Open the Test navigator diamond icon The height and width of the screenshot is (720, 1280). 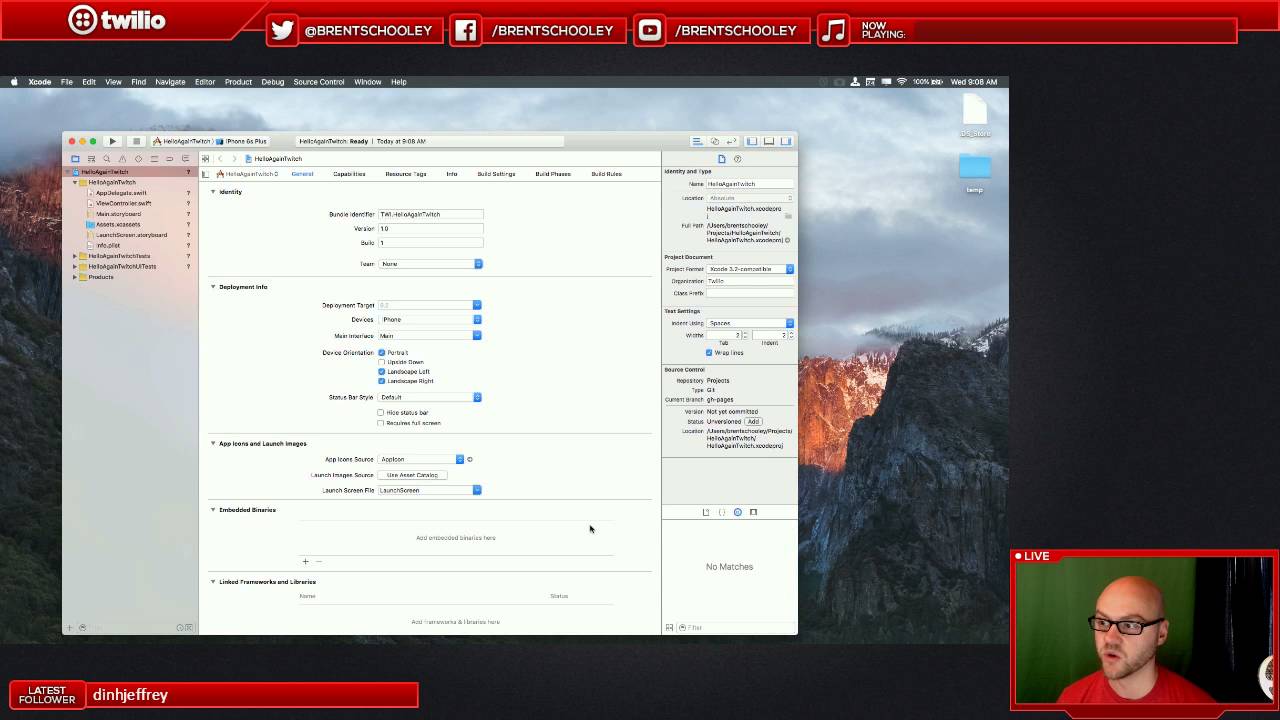click(138, 159)
